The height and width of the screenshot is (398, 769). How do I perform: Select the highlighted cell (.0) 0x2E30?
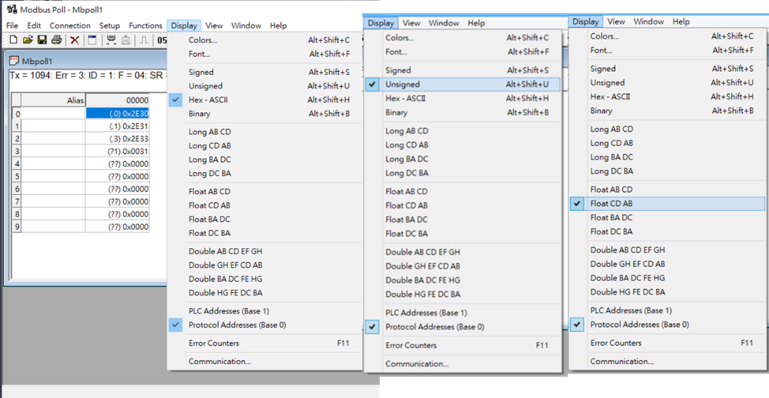click(117, 113)
